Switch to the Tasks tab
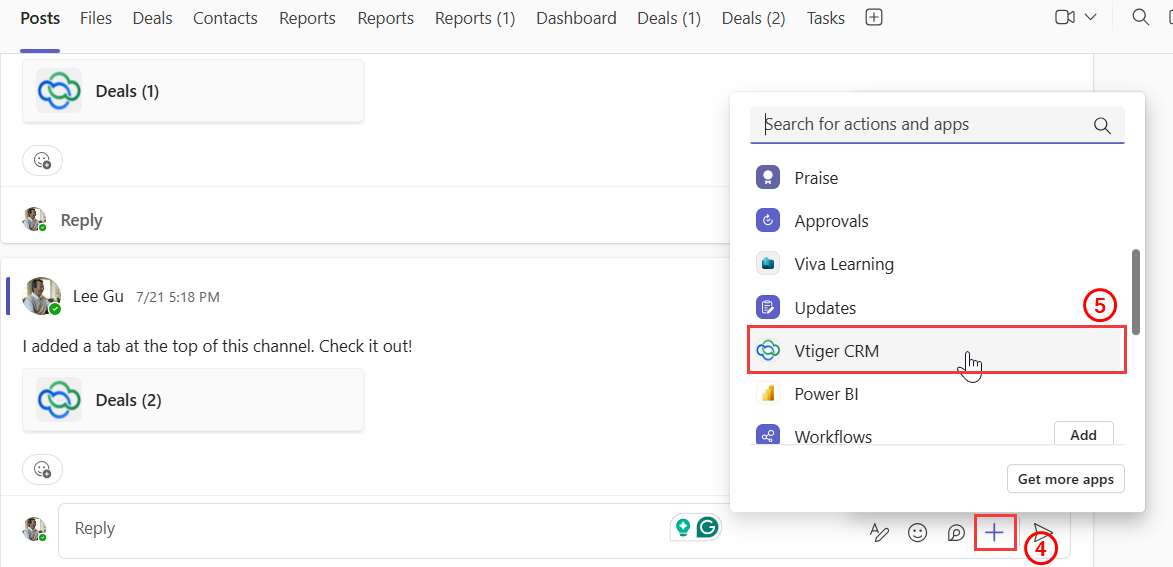The width and height of the screenshot is (1173, 567). coord(826,19)
